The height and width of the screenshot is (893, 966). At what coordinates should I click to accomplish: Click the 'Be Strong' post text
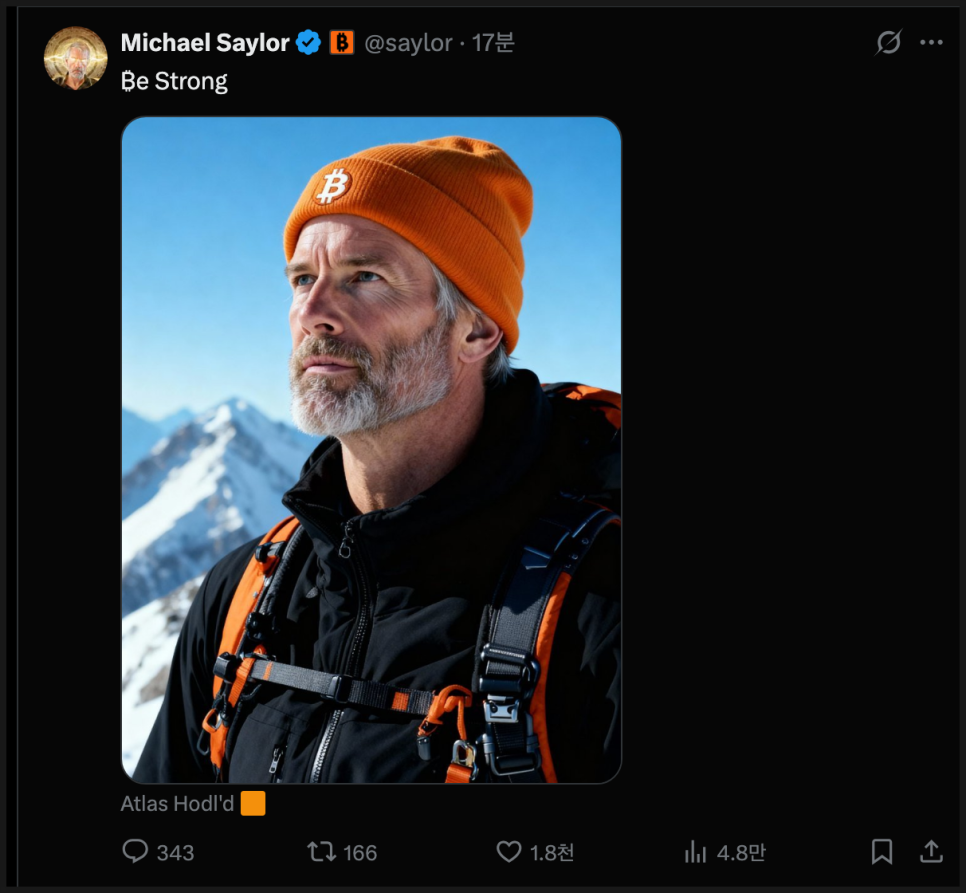pyautogui.click(x=174, y=81)
